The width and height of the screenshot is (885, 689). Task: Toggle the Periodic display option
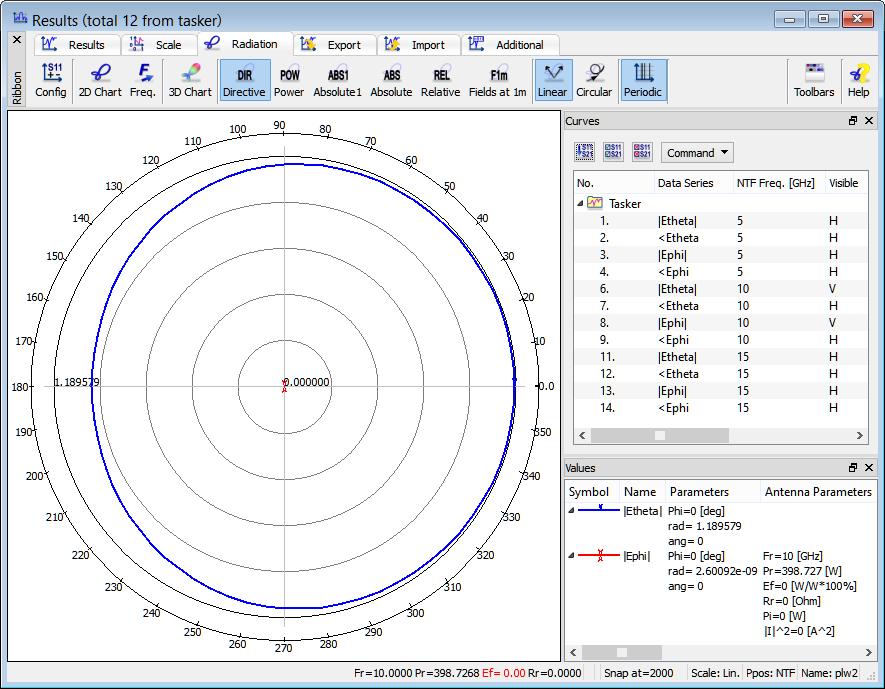[643, 80]
